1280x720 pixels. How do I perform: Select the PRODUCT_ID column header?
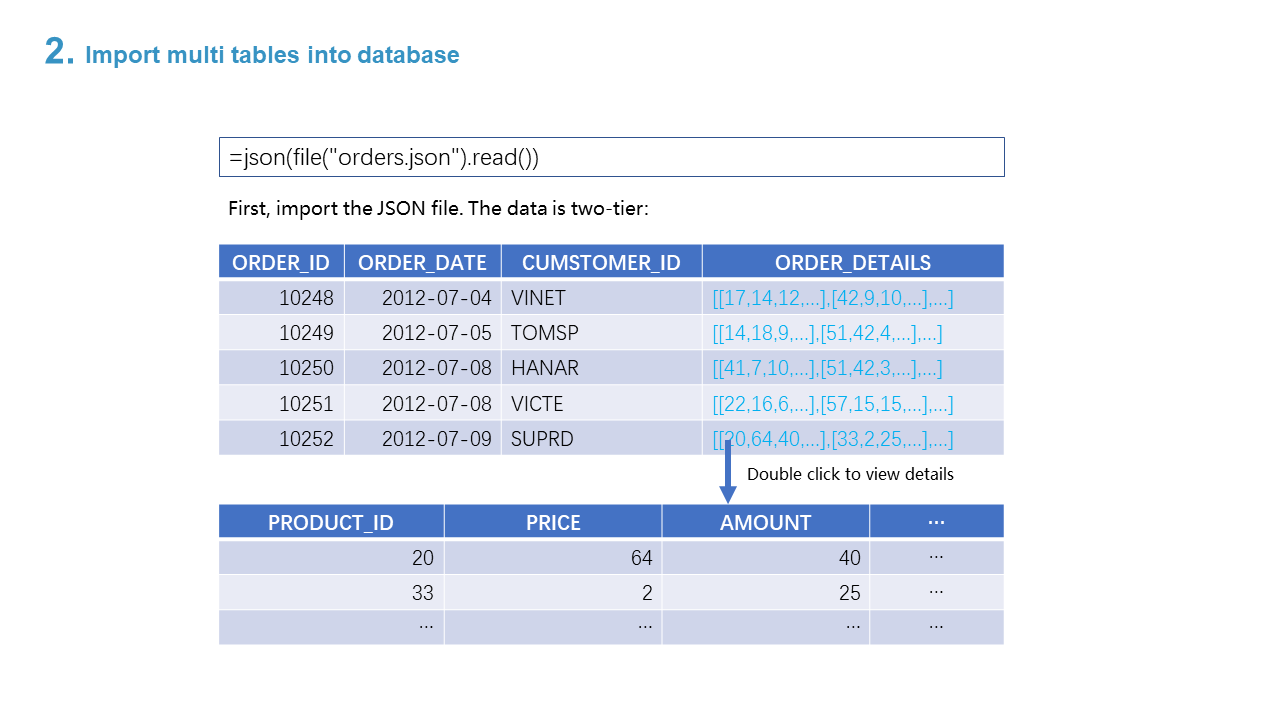[331, 522]
